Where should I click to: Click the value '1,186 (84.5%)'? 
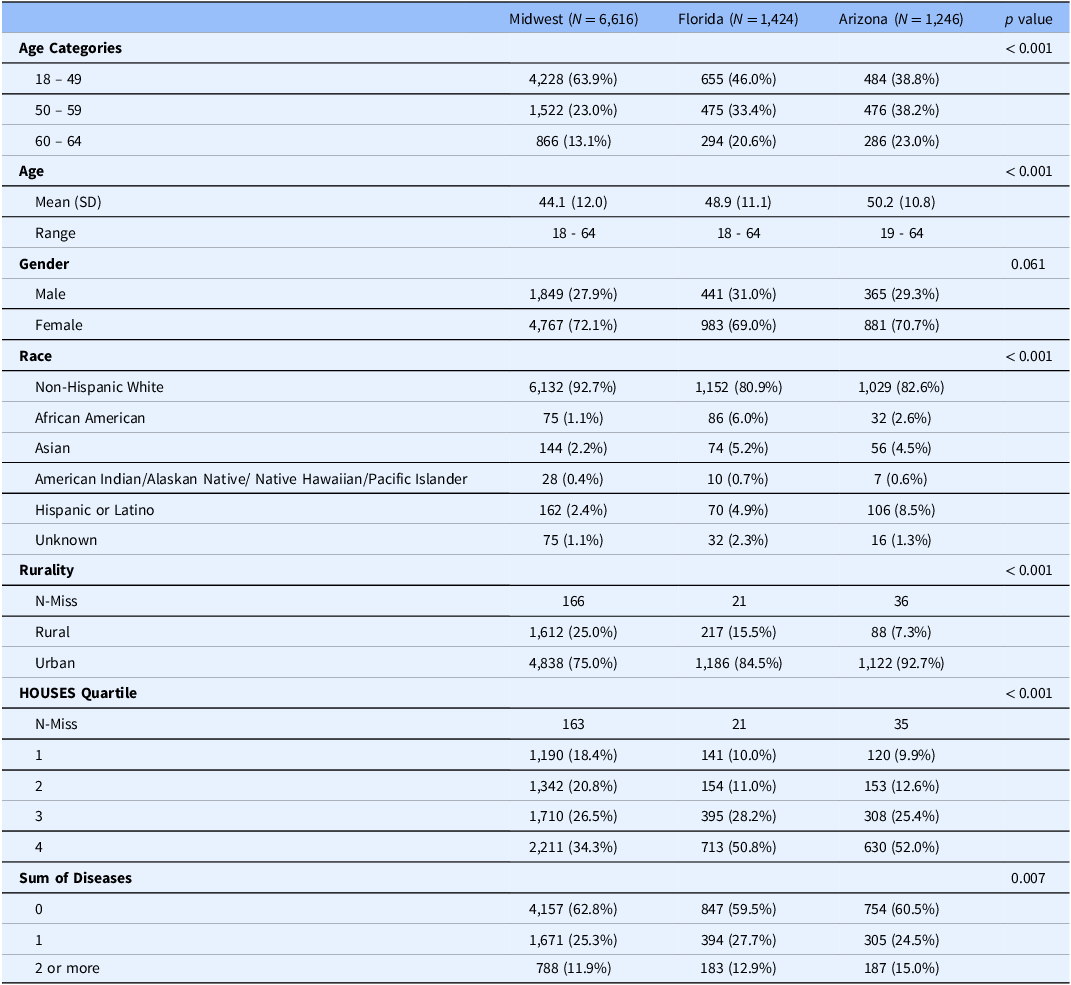[x=738, y=663]
